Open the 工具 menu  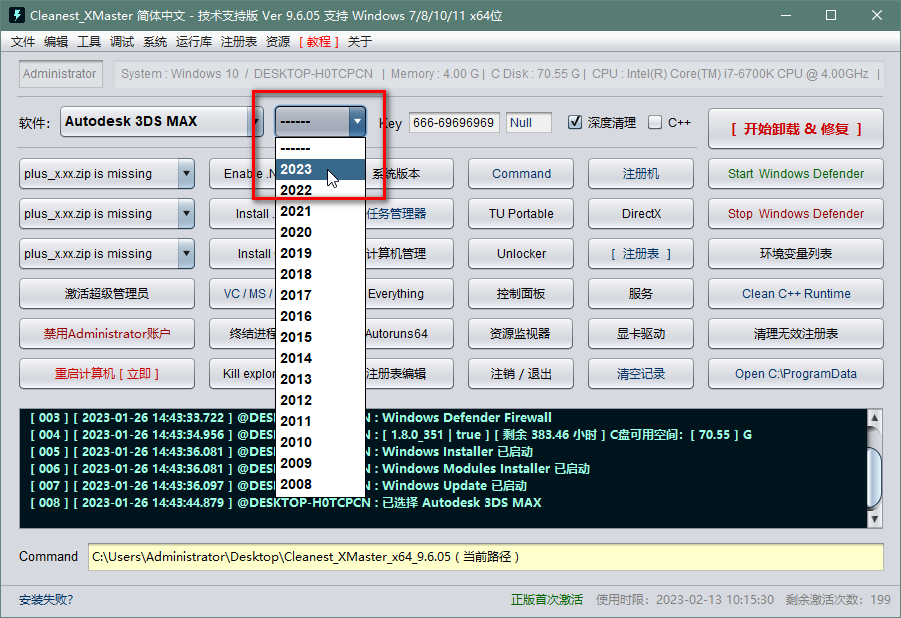coord(89,41)
